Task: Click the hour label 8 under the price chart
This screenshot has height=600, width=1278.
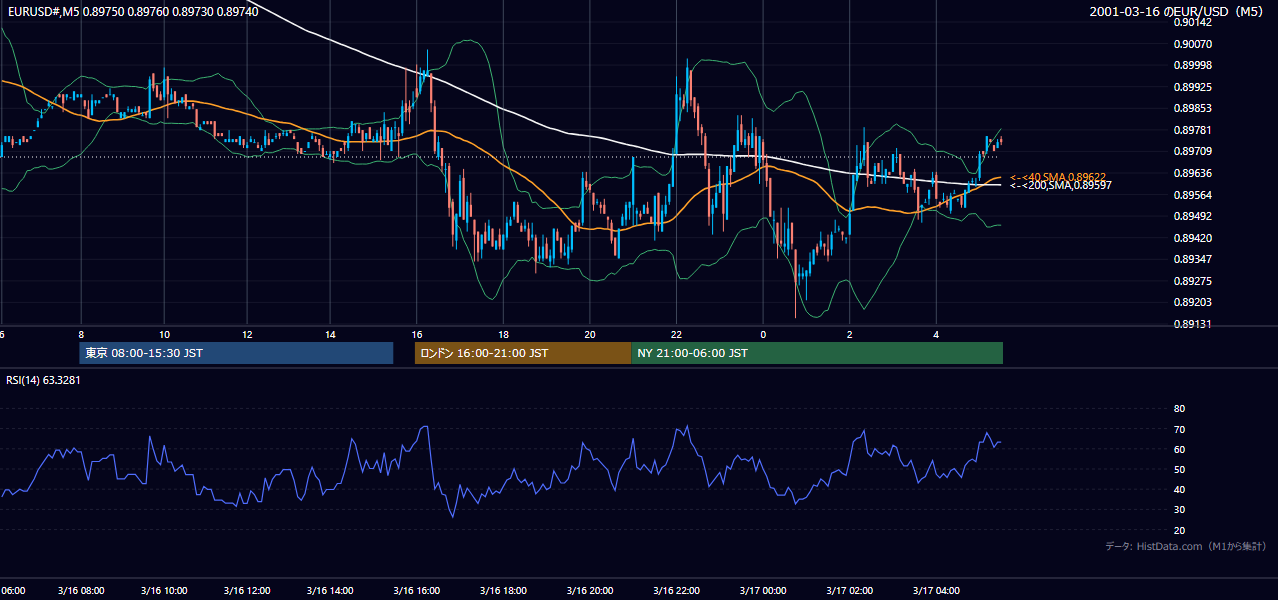Action: tap(81, 334)
